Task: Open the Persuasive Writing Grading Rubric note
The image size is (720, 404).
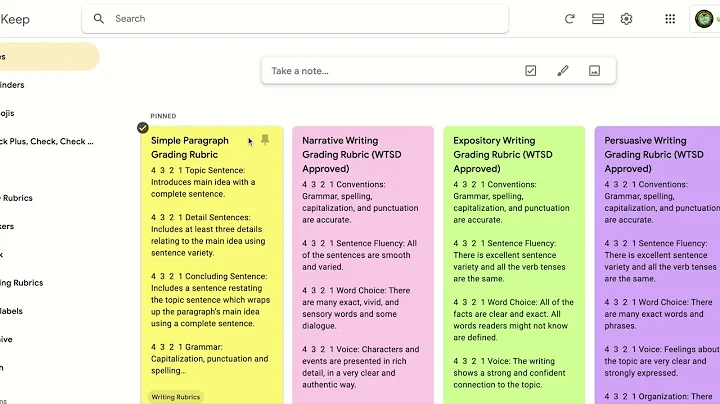Action: pyautogui.click(x=660, y=260)
